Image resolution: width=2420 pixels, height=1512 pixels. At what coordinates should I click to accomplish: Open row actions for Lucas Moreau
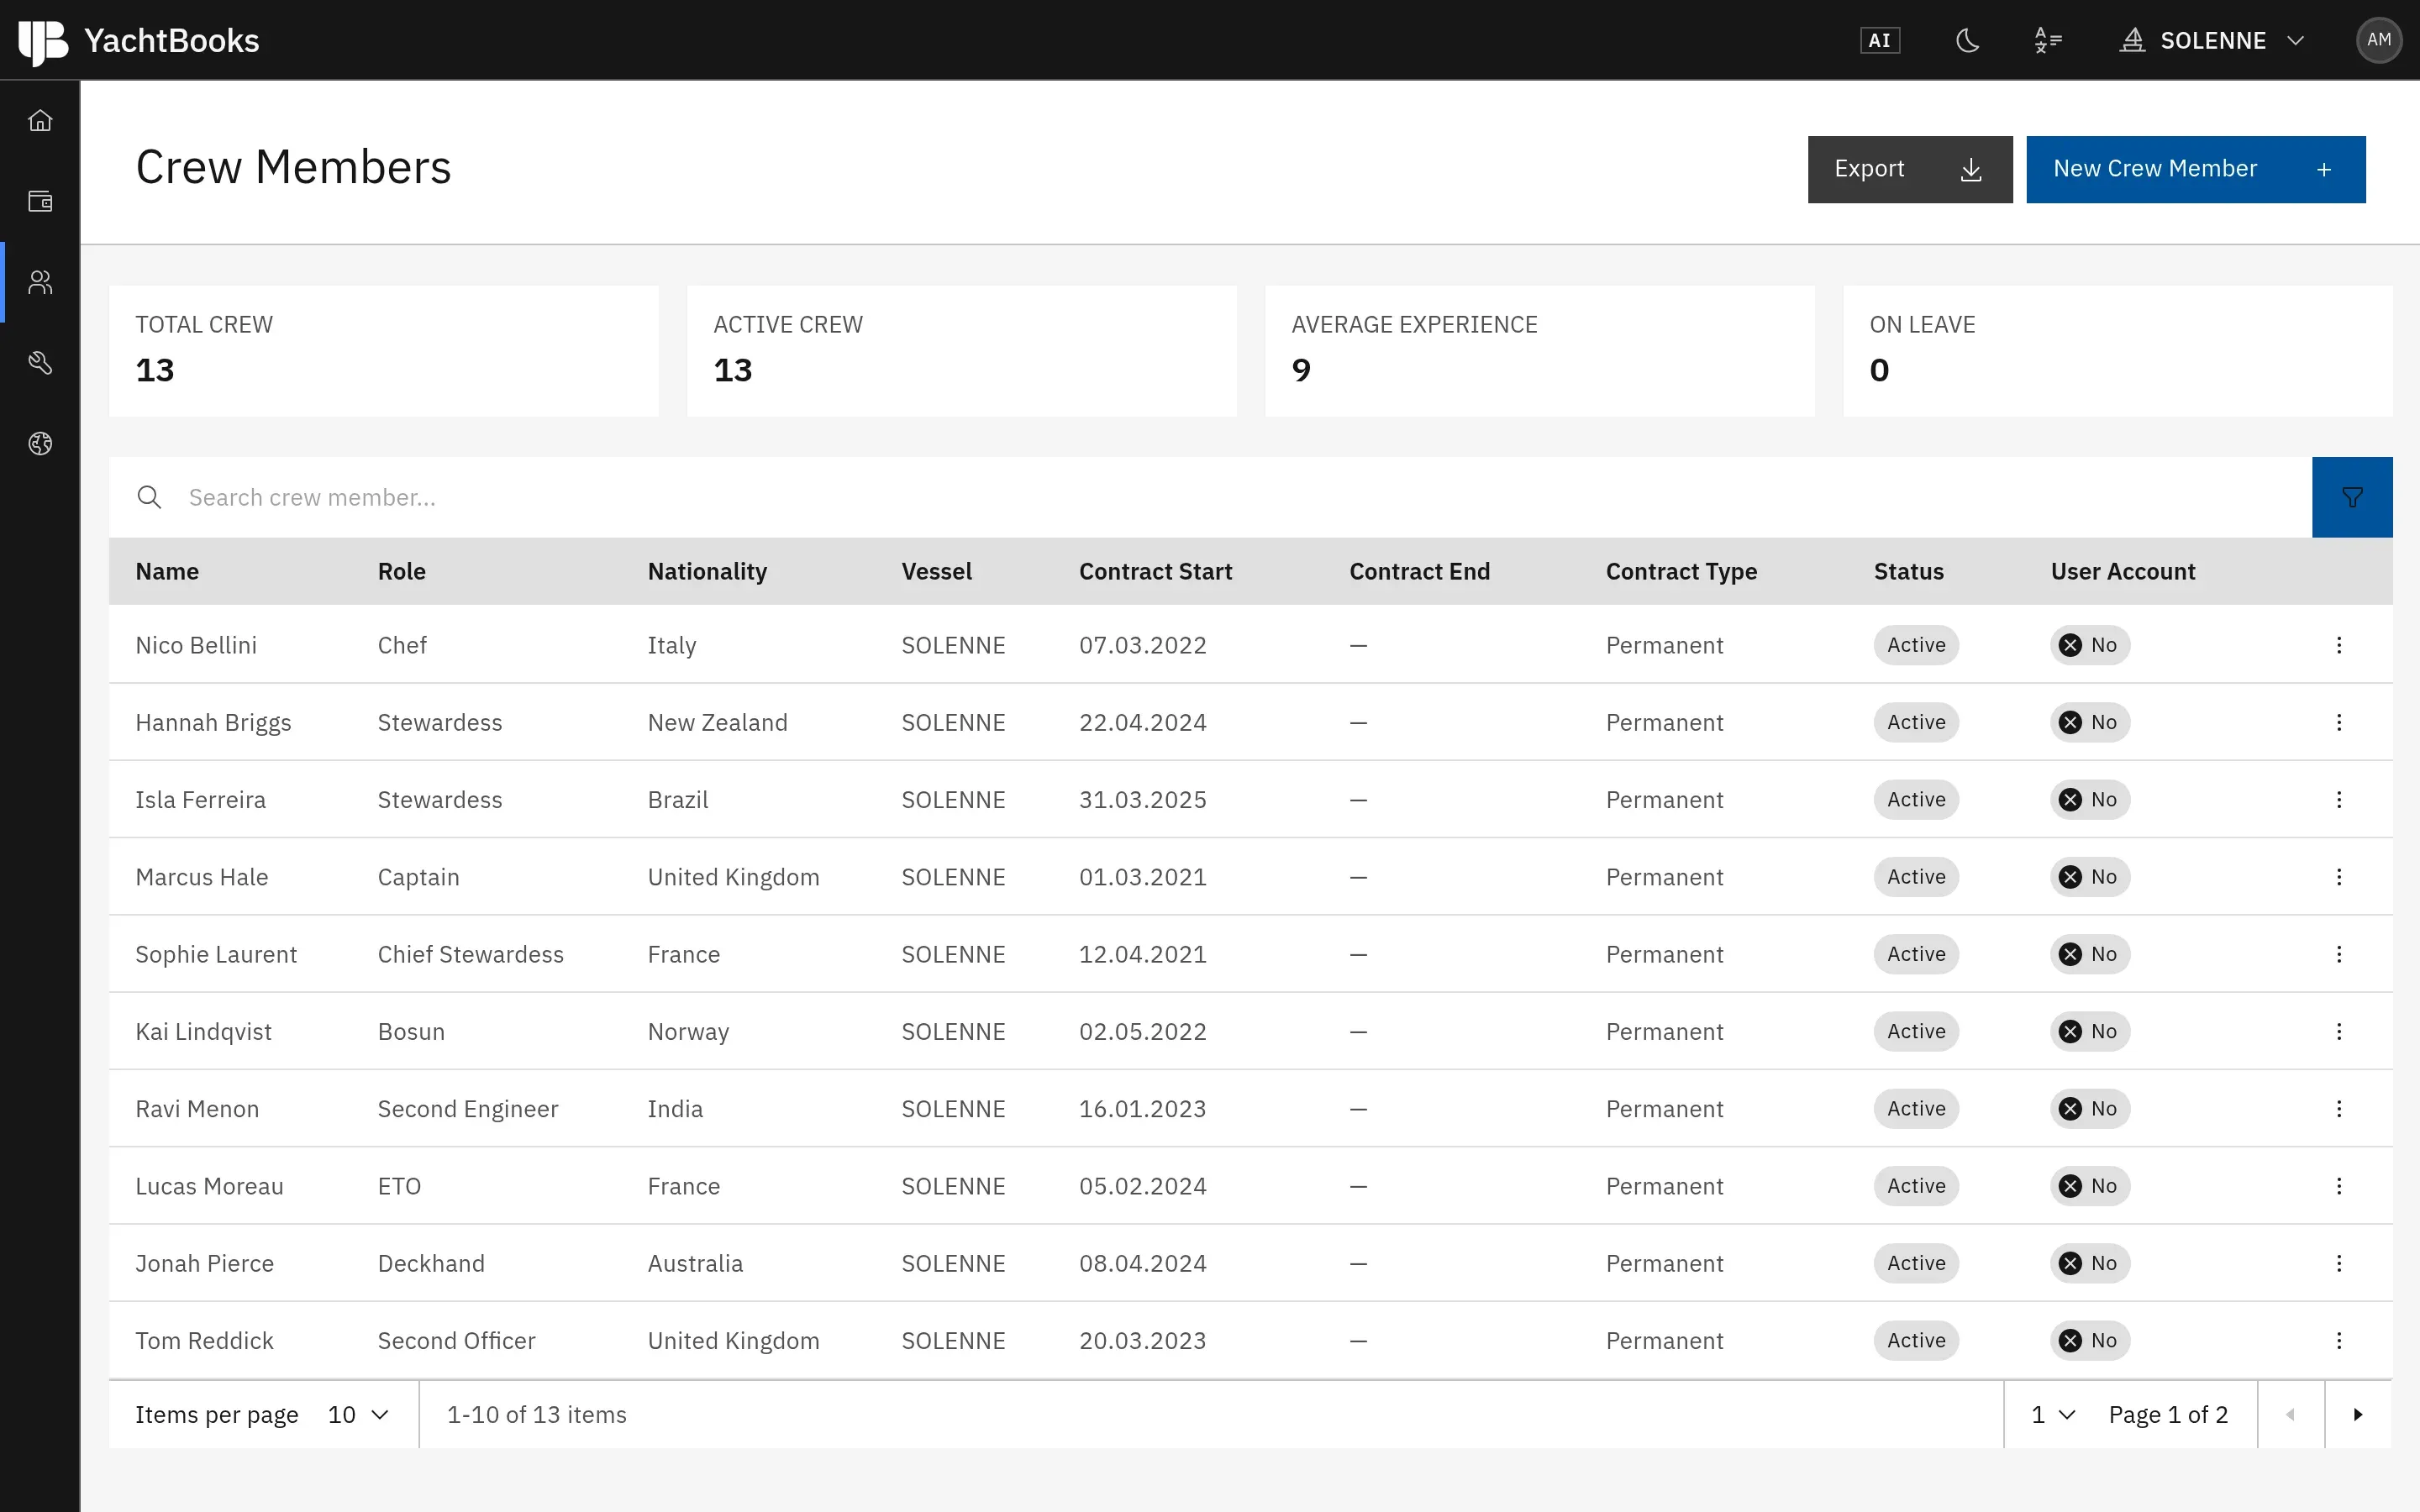tap(2339, 1186)
